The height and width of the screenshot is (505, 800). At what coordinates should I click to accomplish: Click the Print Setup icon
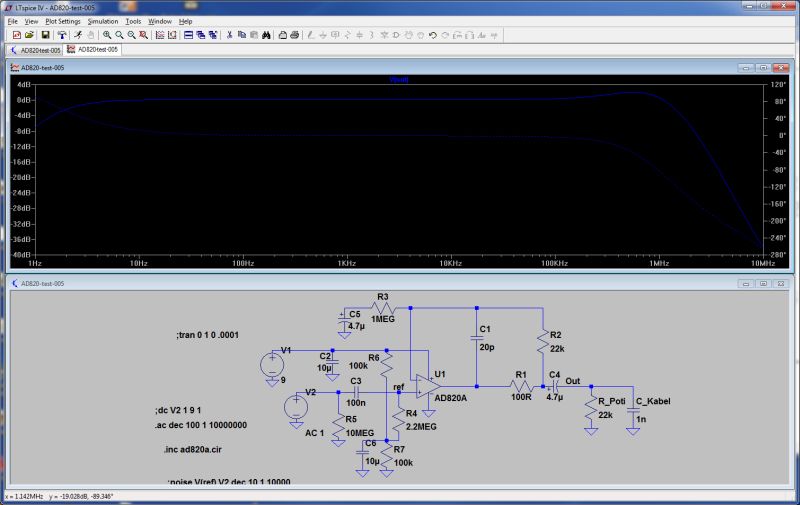282,35
